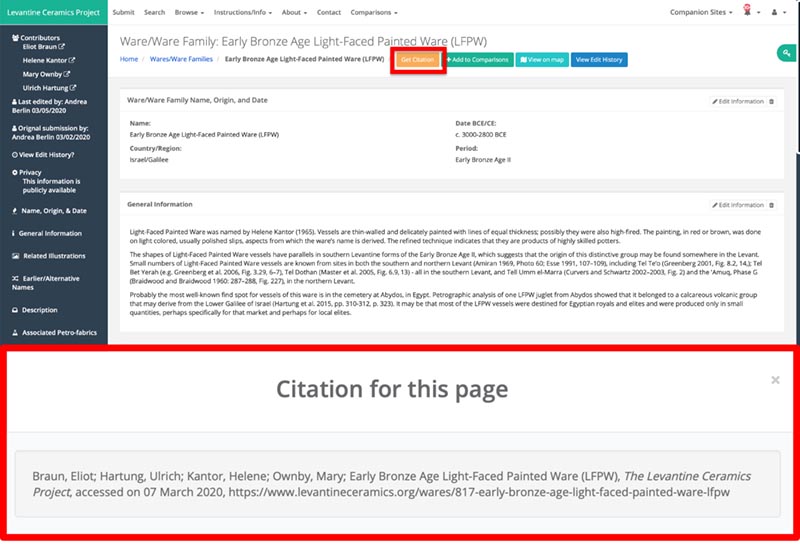The height and width of the screenshot is (545, 800).
Task: Click 'Citation for this page' heading
Action: pos(392,389)
